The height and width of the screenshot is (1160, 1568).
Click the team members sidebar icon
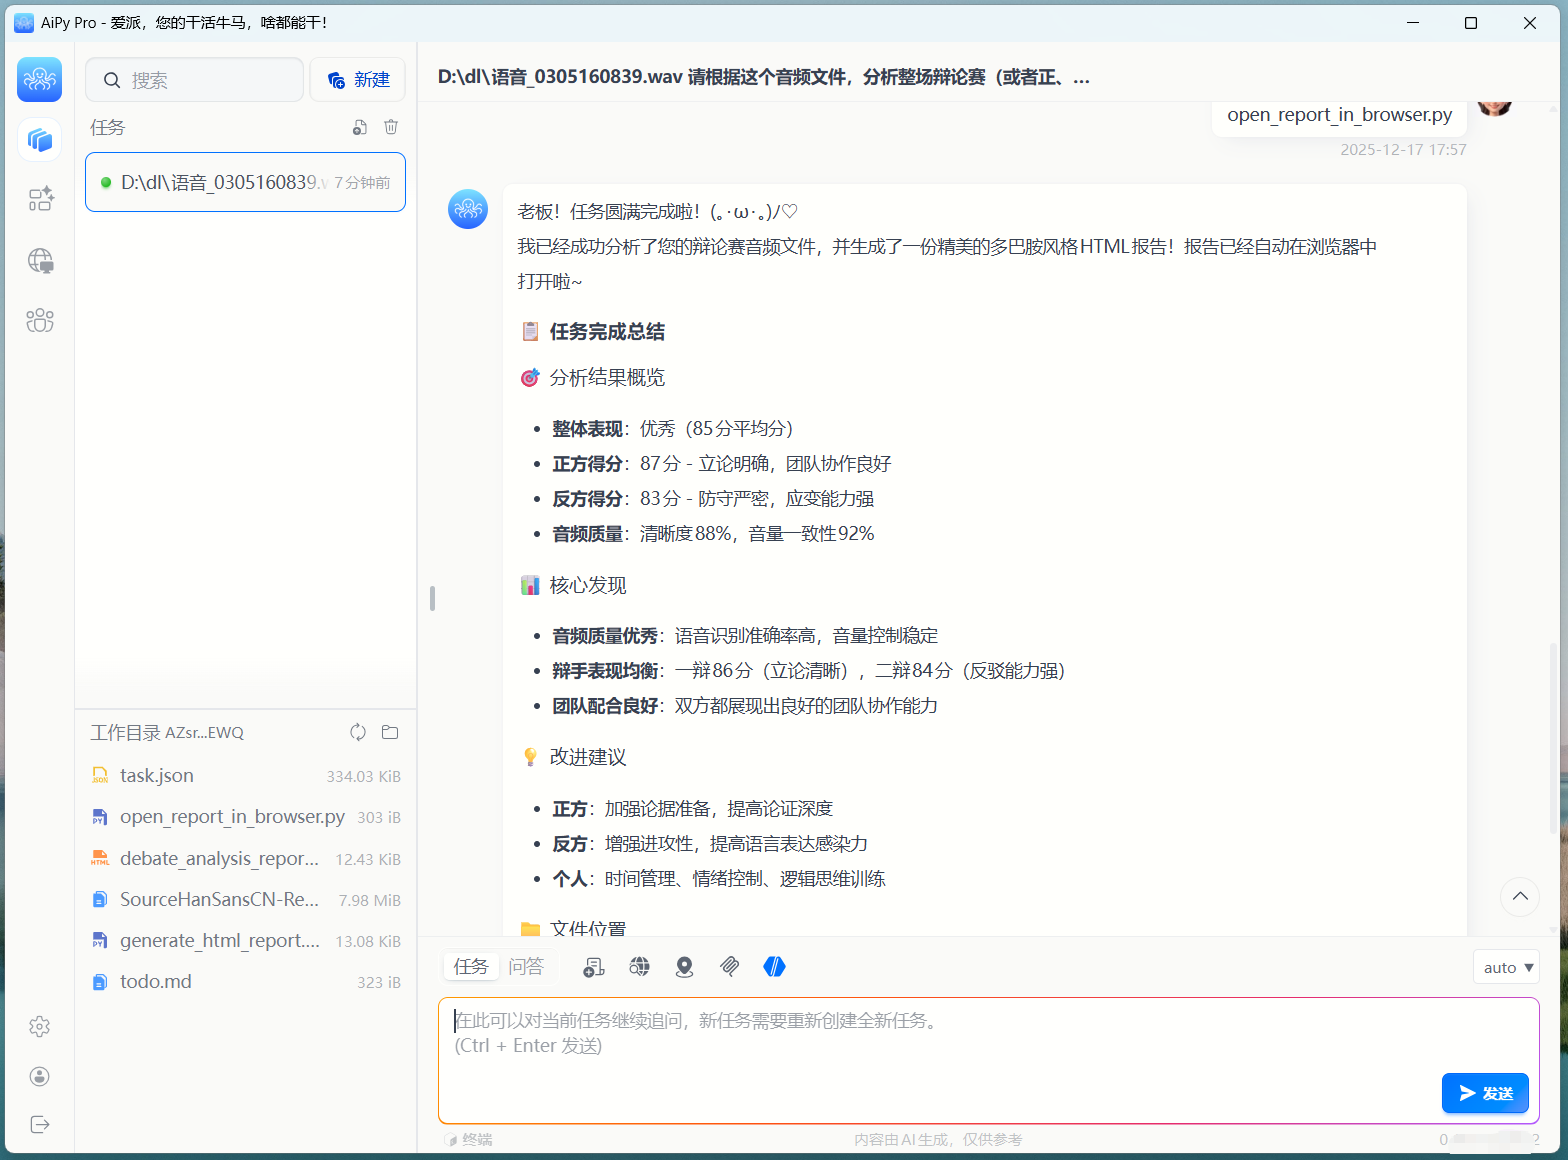[40, 321]
